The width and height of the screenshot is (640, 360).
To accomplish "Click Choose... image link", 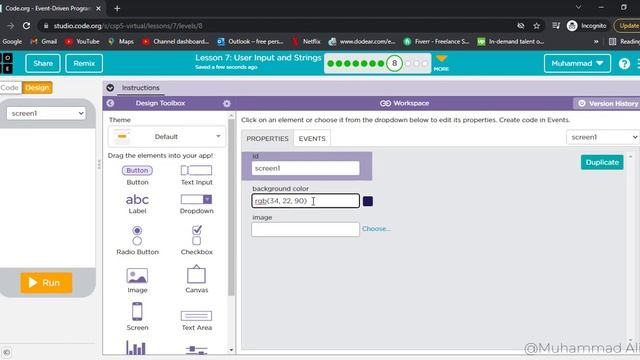I will coord(376,229).
